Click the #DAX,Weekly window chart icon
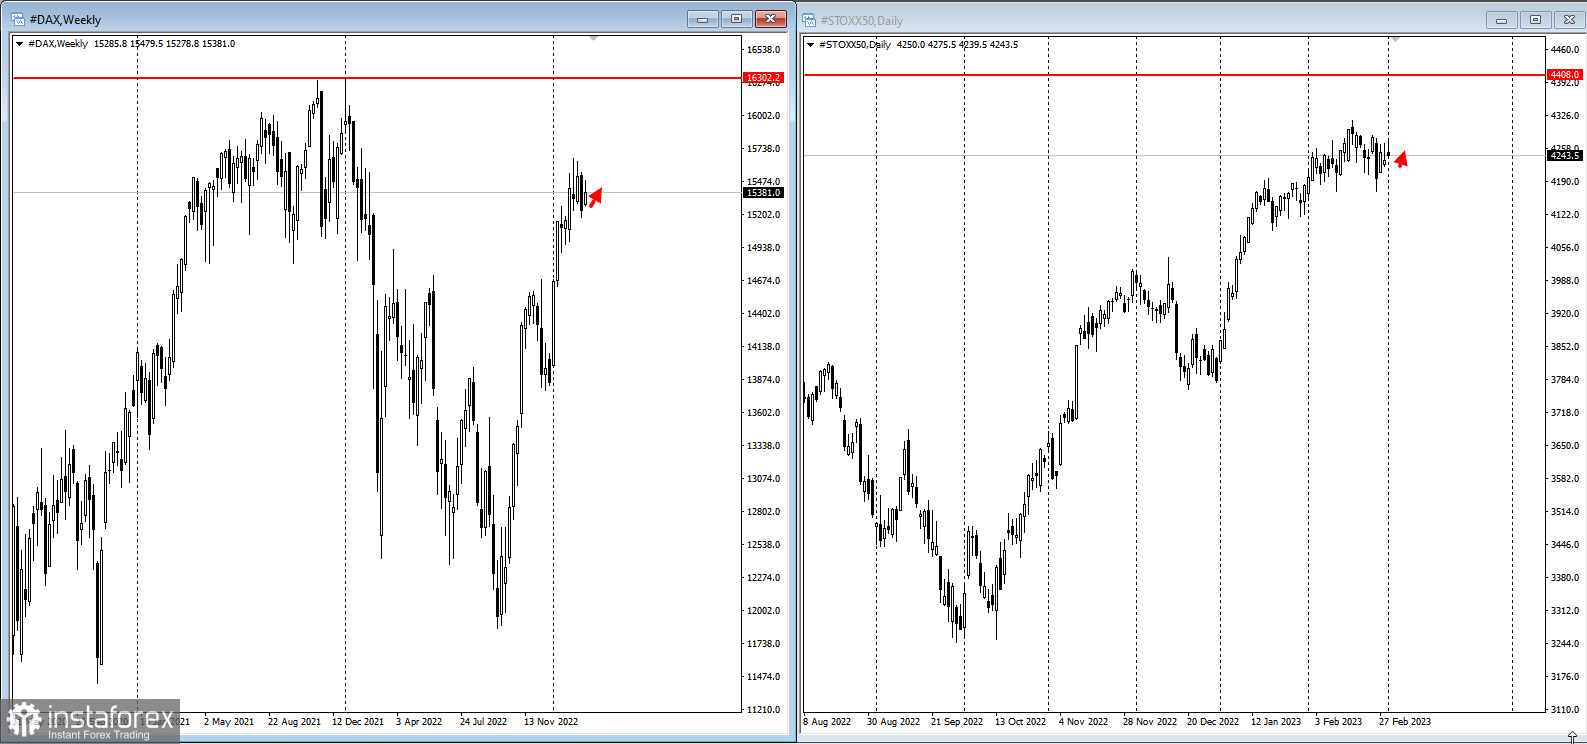Viewport: 1587px width, 744px height. 18,19
